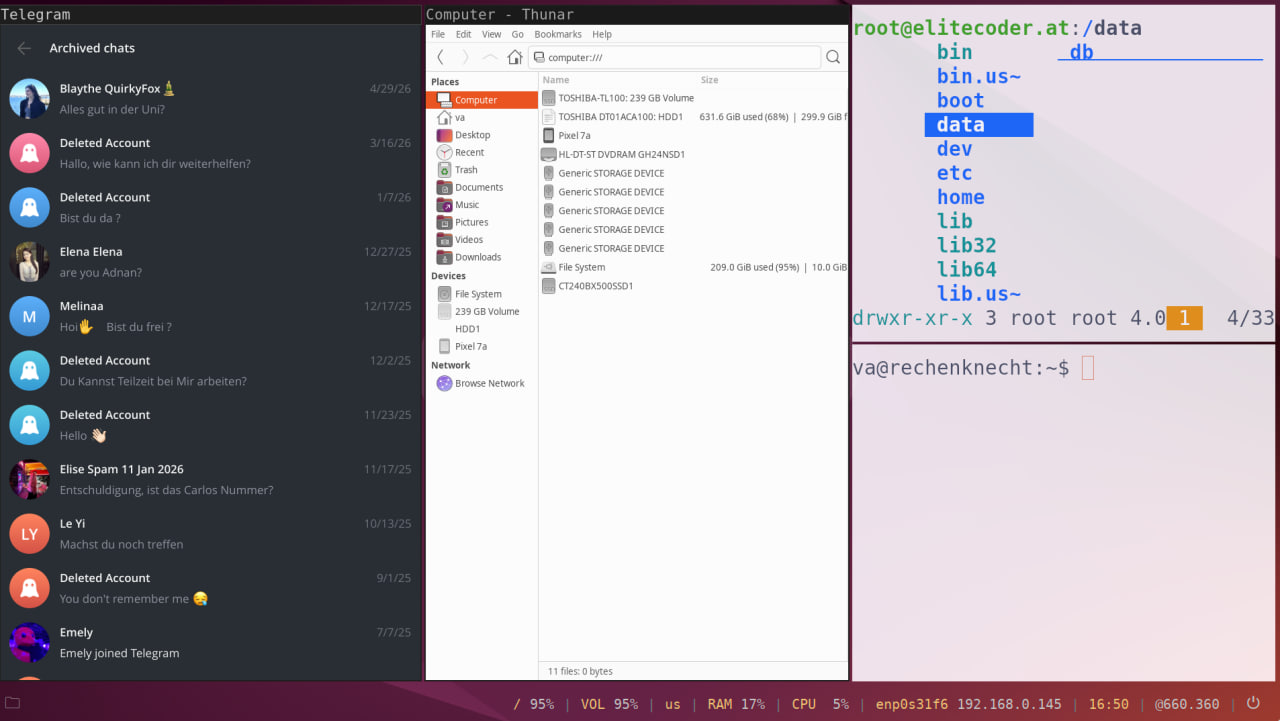Click the Browse Network globe icon

pos(445,383)
